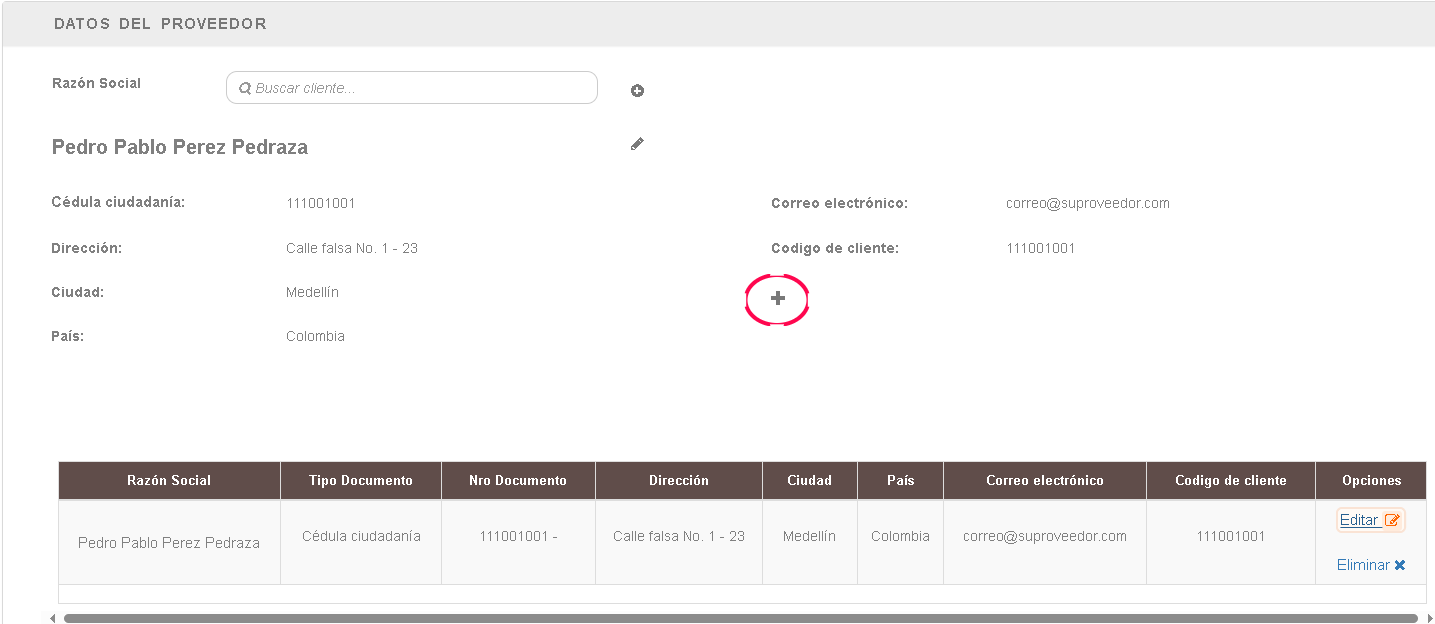Click table cell Medellín
This screenshot has height=624, width=1435.
pos(810,542)
